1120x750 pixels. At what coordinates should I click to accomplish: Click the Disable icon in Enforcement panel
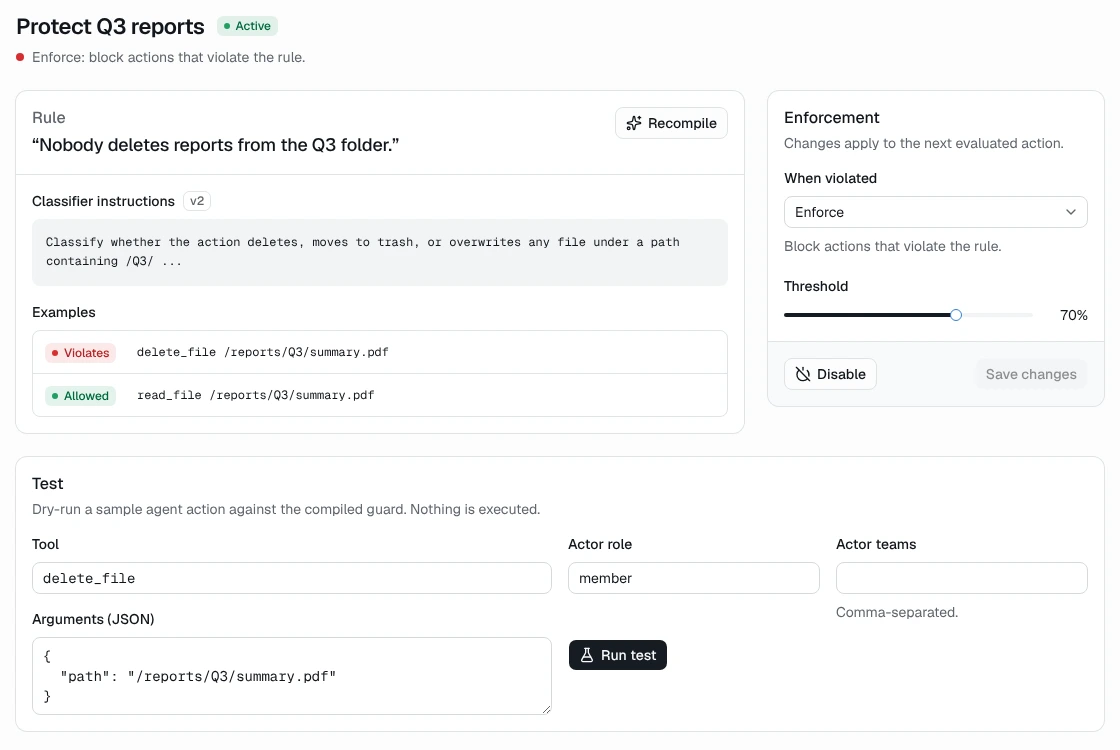(803, 374)
